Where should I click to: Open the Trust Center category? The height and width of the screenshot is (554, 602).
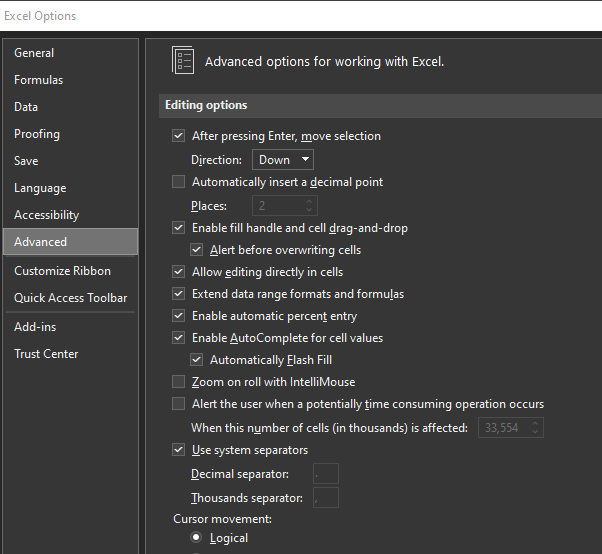click(46, 354)
